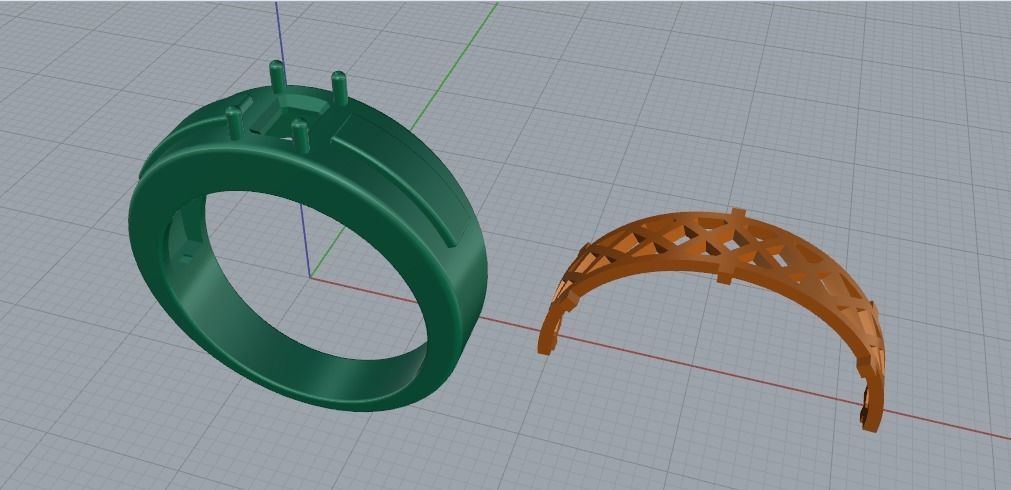Screen dimensions: 1011x490
Task: Click the tallest prong on the green ring
Action: tap(278, 77)
